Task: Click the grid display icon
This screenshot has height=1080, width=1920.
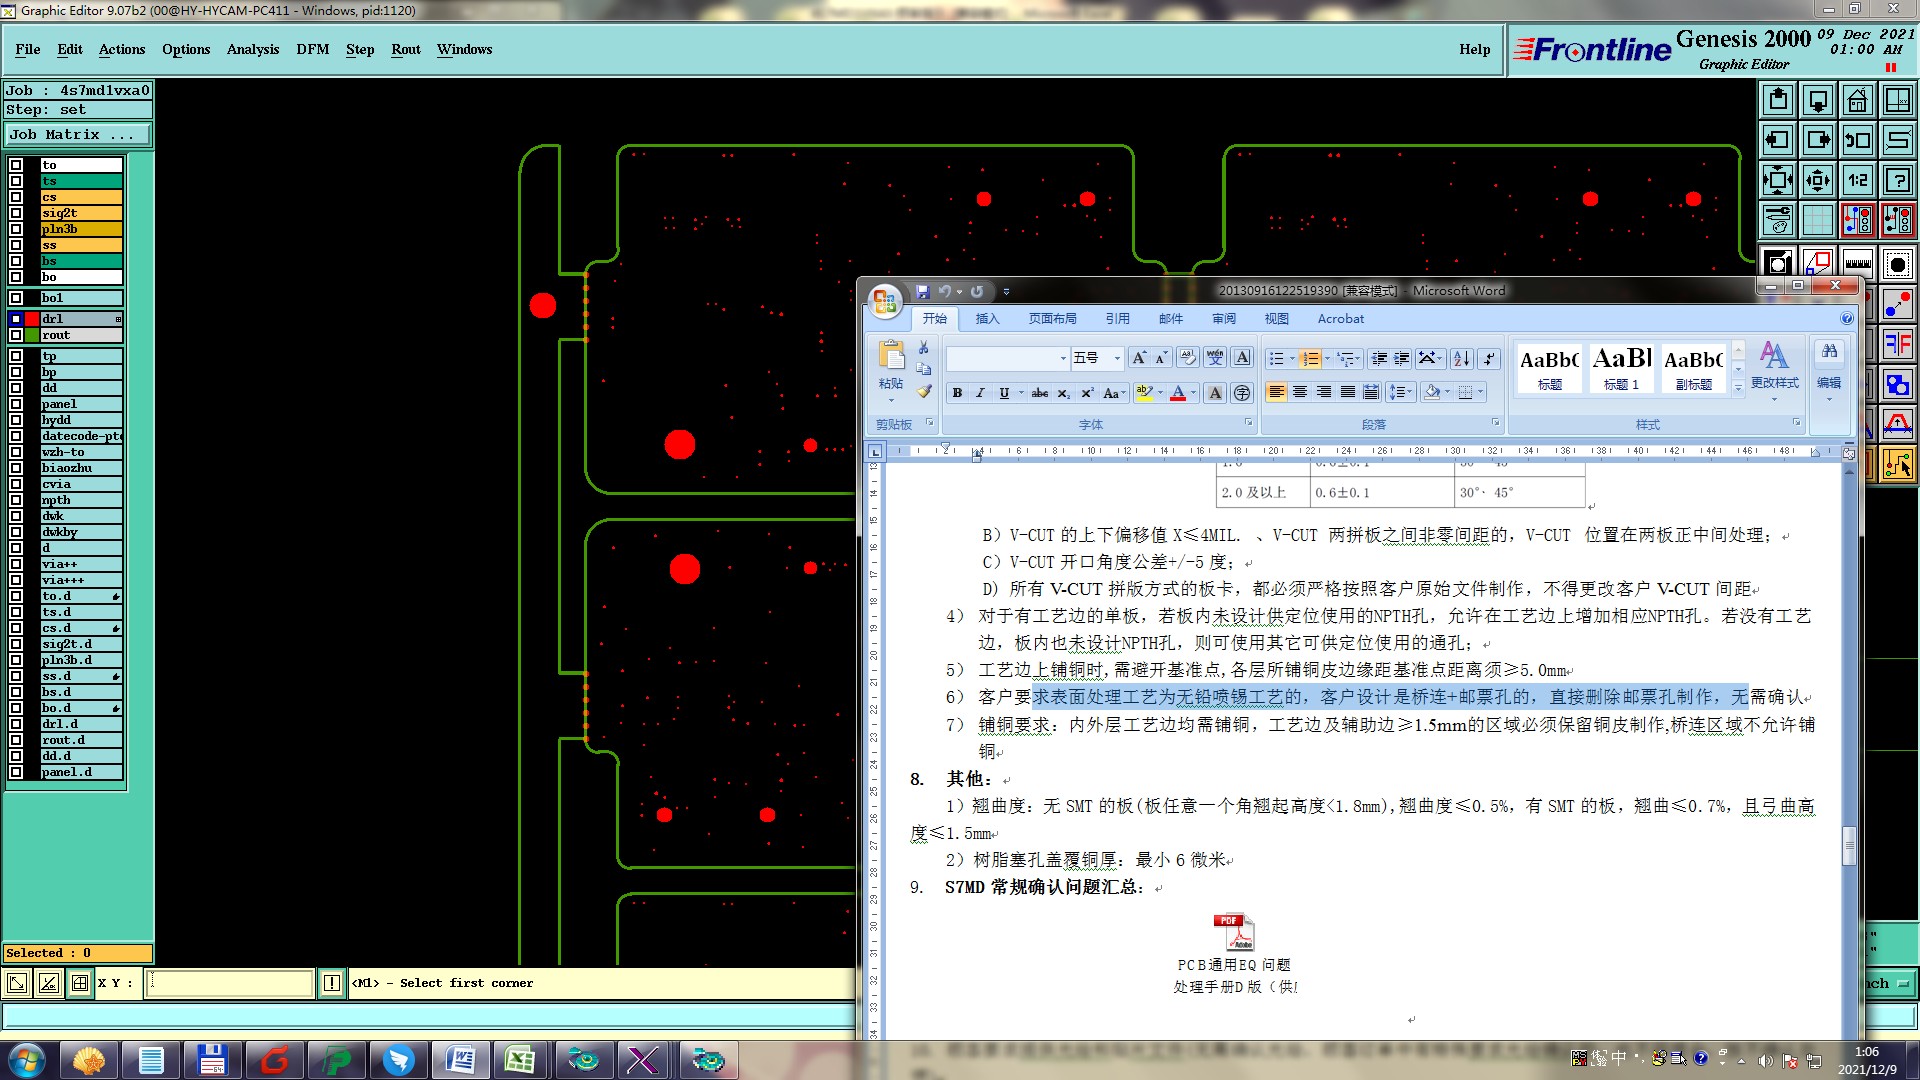Action: pos(1817,220)
